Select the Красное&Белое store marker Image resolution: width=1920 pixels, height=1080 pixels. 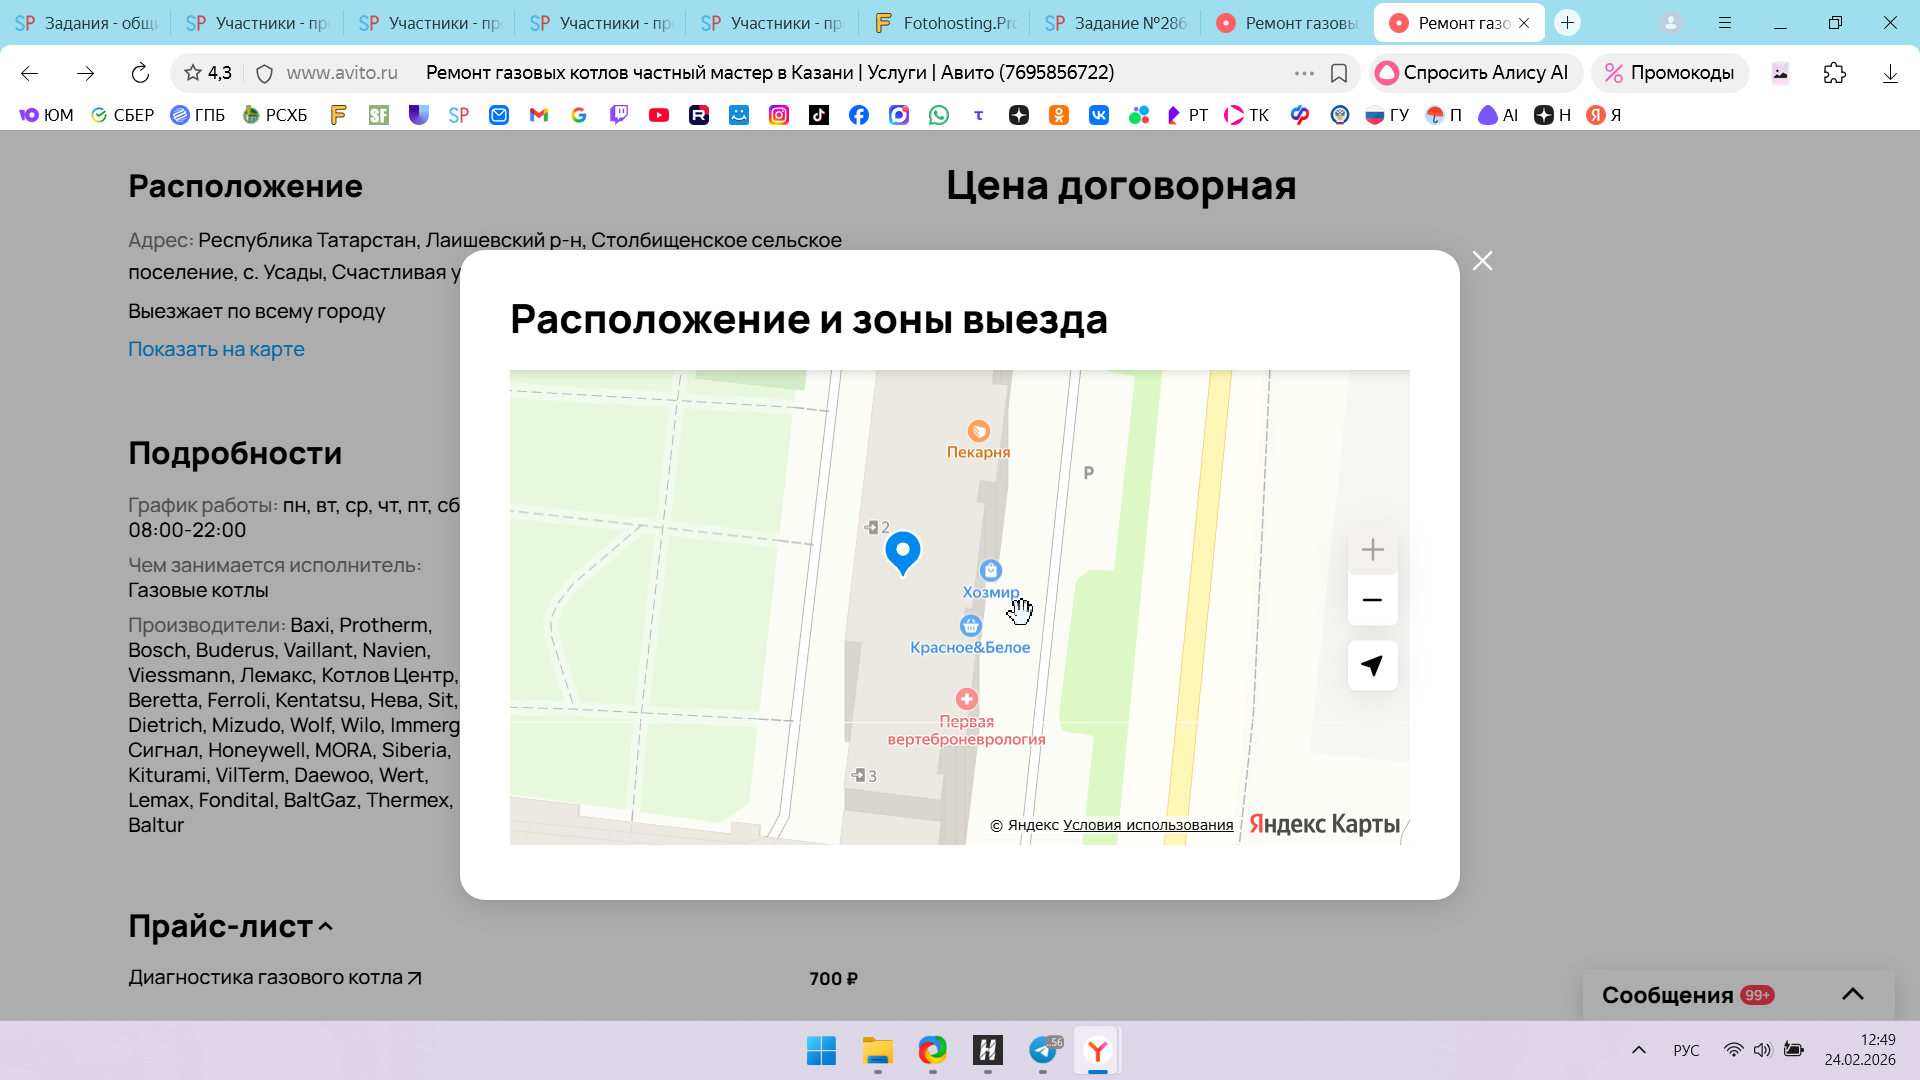[970, 627]
